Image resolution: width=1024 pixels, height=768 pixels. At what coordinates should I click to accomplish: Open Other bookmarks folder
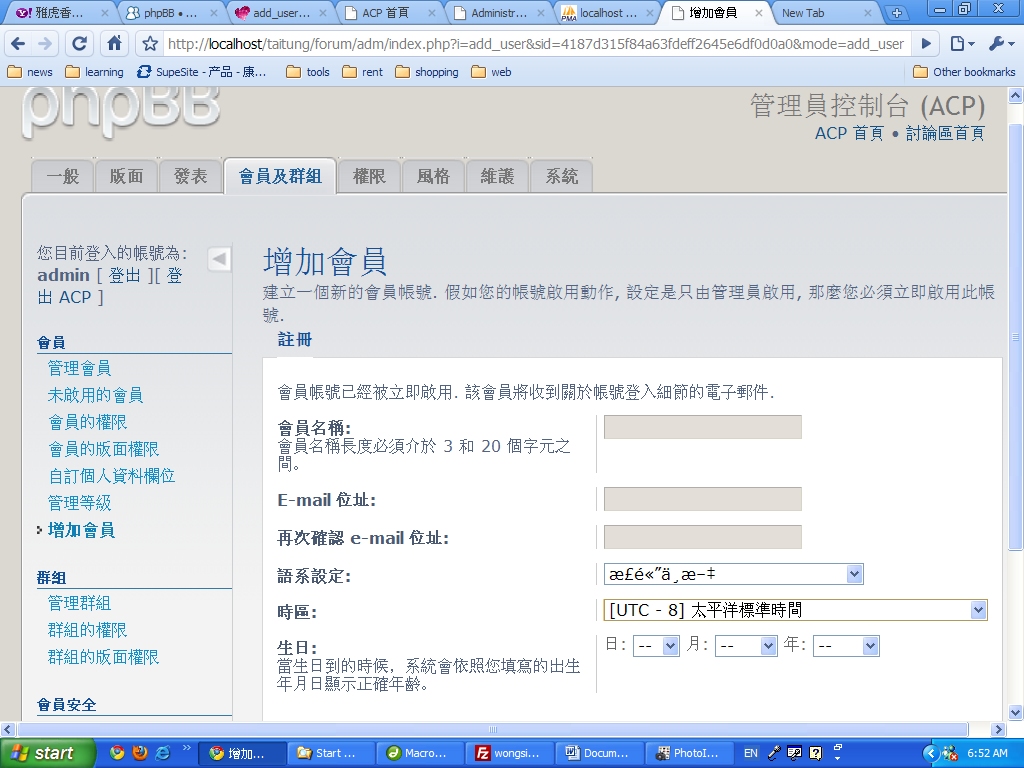click(965, 72)
